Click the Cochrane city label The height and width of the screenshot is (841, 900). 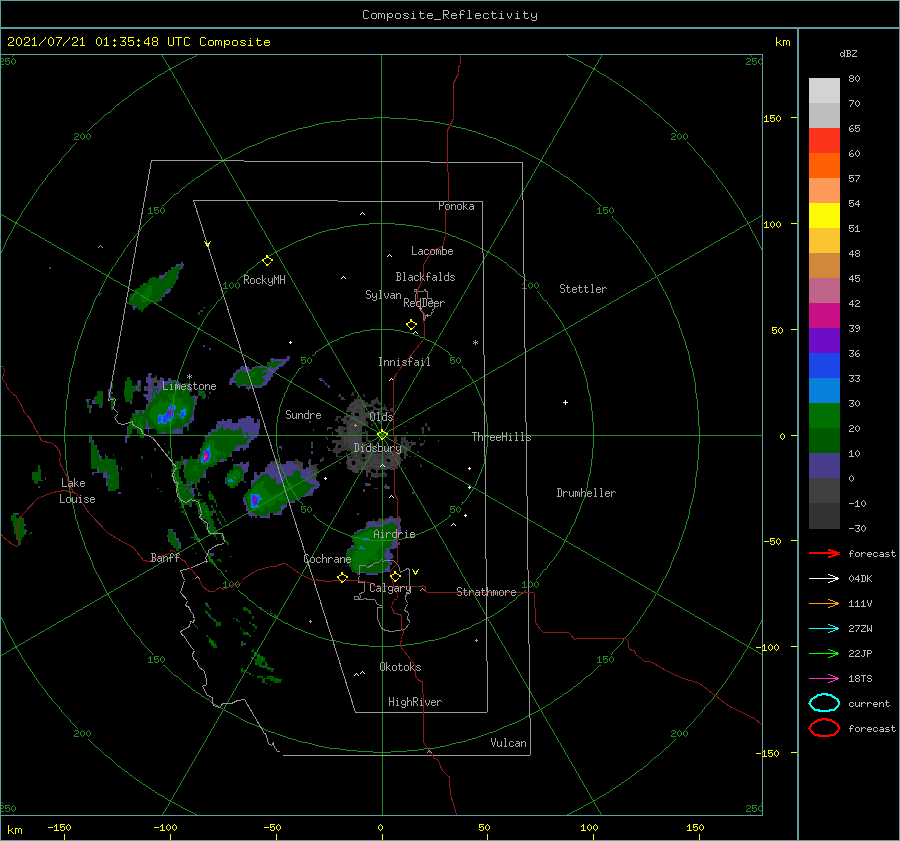pyautogui.click(x=327, y=559)
